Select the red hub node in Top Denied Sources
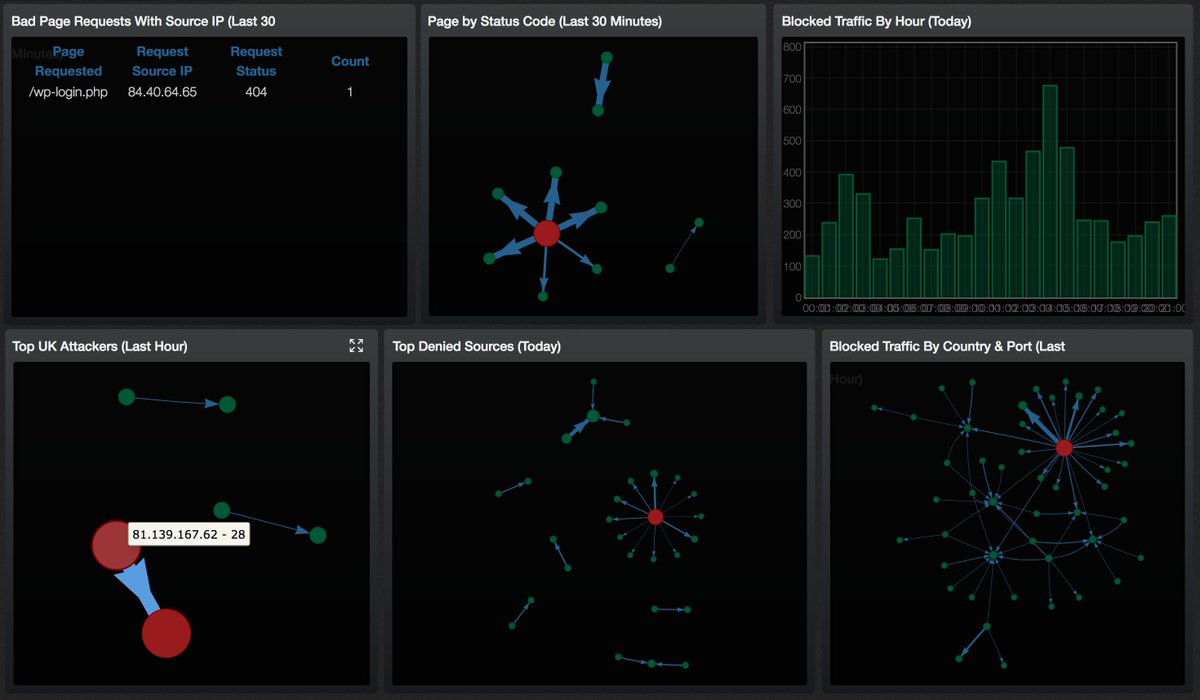This screenshot has width=1200, height=700. pos(655,517)
